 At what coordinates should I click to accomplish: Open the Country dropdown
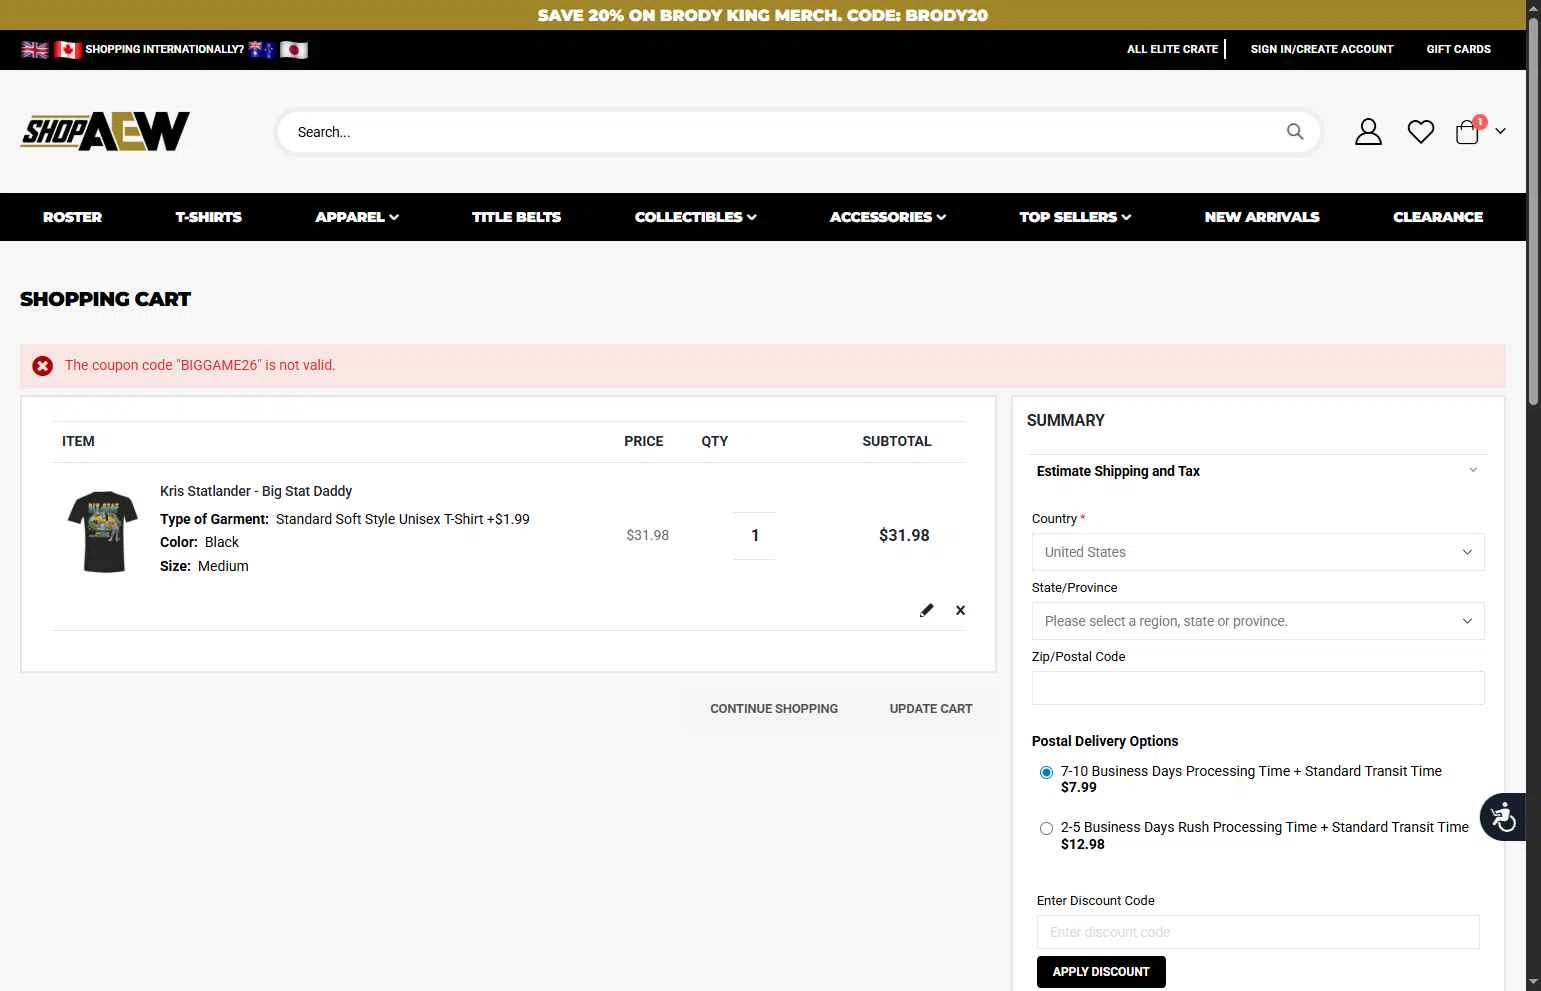point(1258,552)
